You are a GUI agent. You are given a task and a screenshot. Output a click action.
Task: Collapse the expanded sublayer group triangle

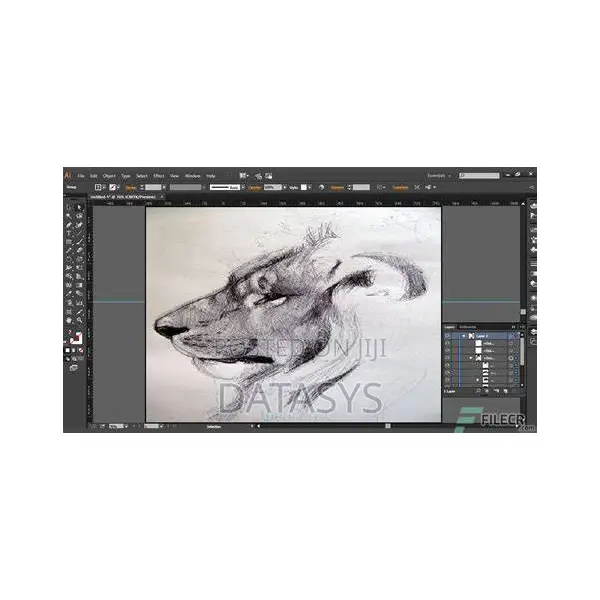point(471,358)
